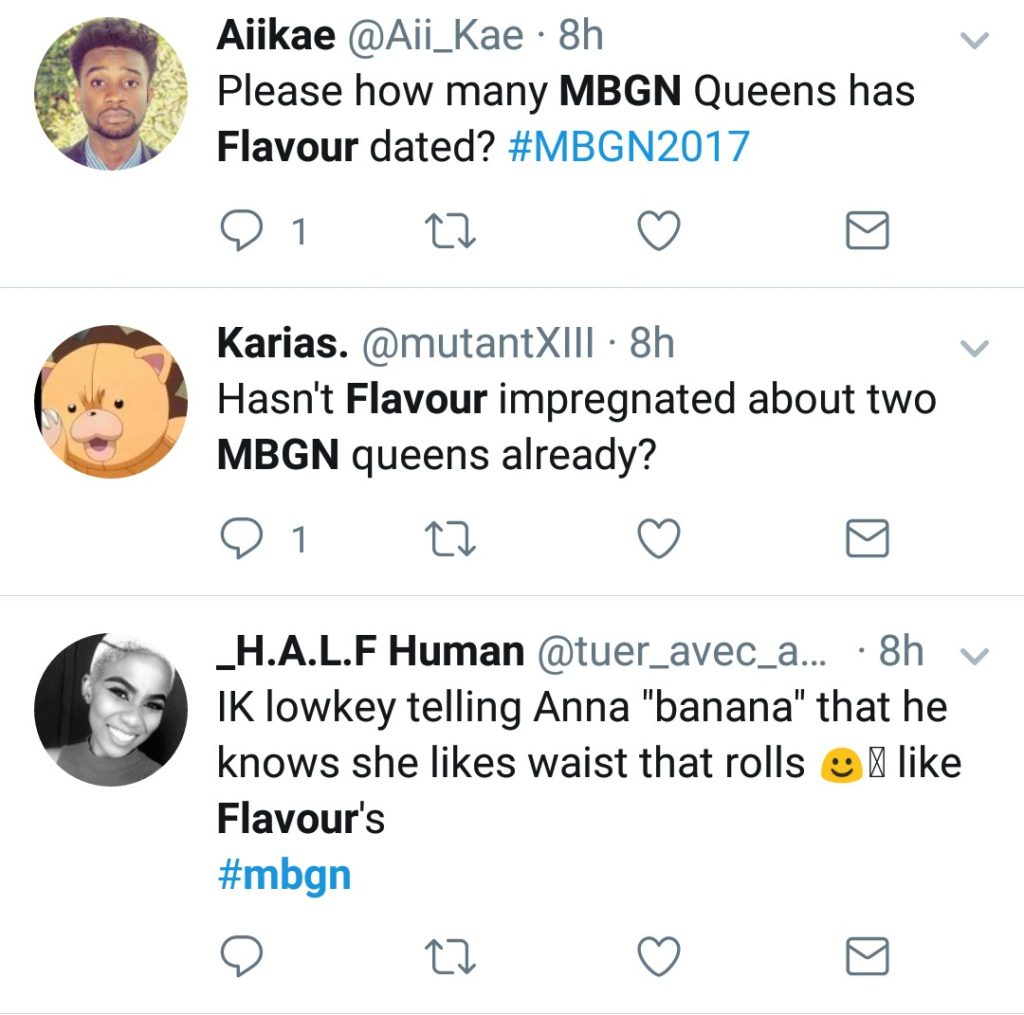Retweet Aiikae's MBGN Queens tweet

[451, 232]
